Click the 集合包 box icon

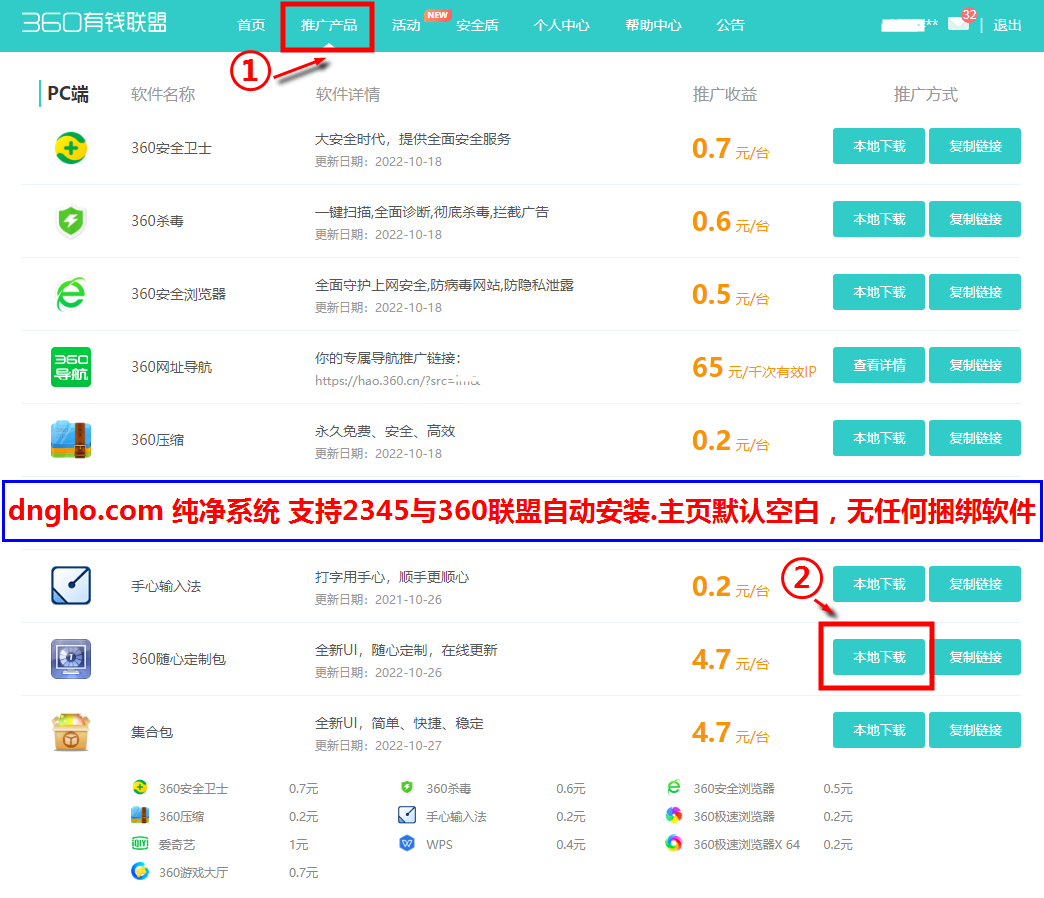[71, 732]
